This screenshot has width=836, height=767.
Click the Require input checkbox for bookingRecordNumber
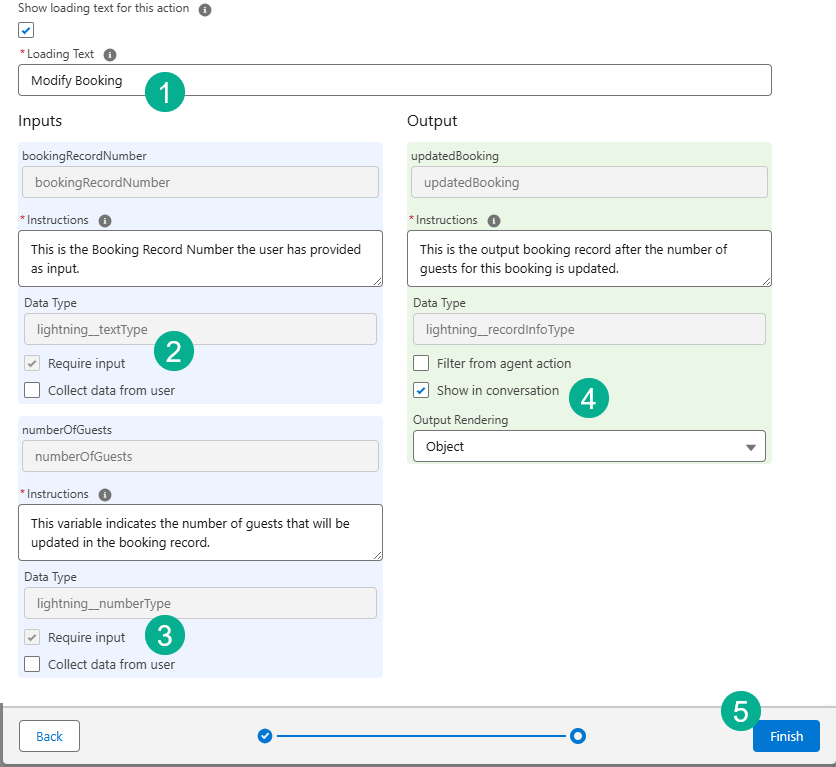click(32, 364)
